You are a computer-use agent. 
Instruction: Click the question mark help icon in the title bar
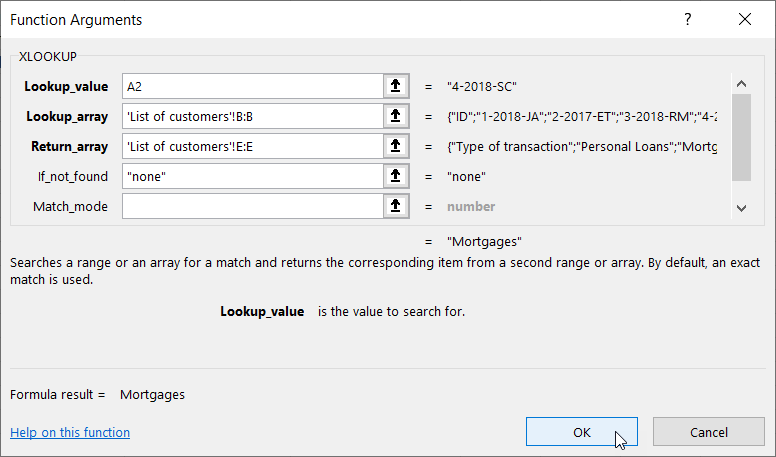[x=687, y=20]
